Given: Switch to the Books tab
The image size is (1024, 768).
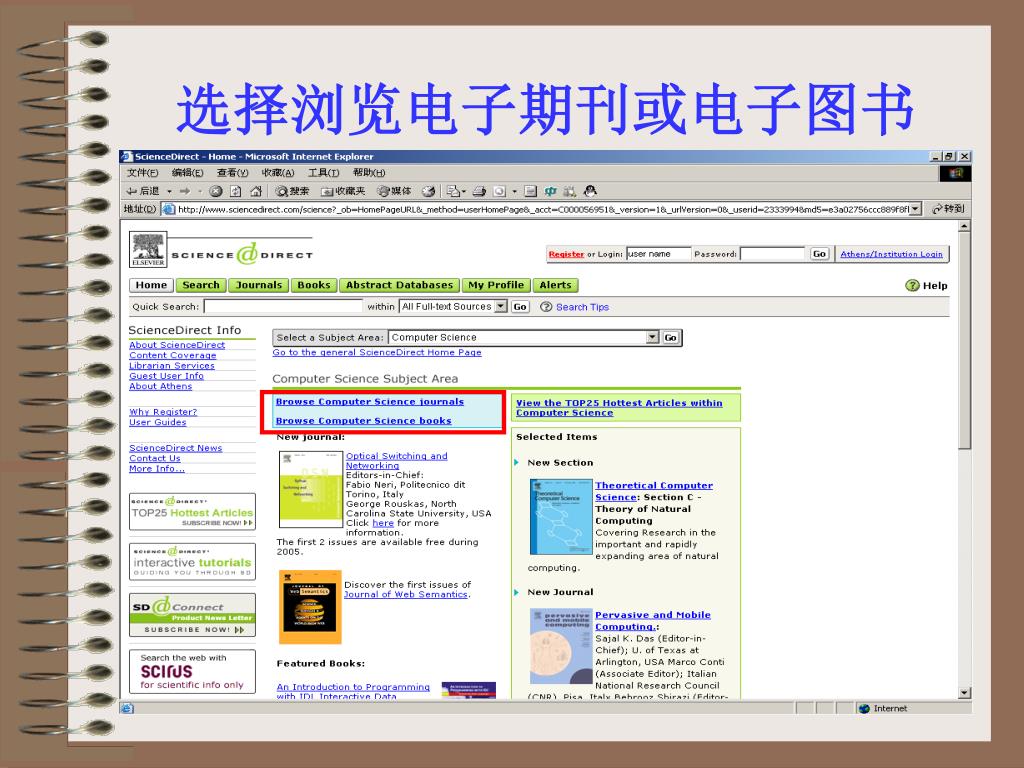Looking at the screenshot, I should coord(314,285).
